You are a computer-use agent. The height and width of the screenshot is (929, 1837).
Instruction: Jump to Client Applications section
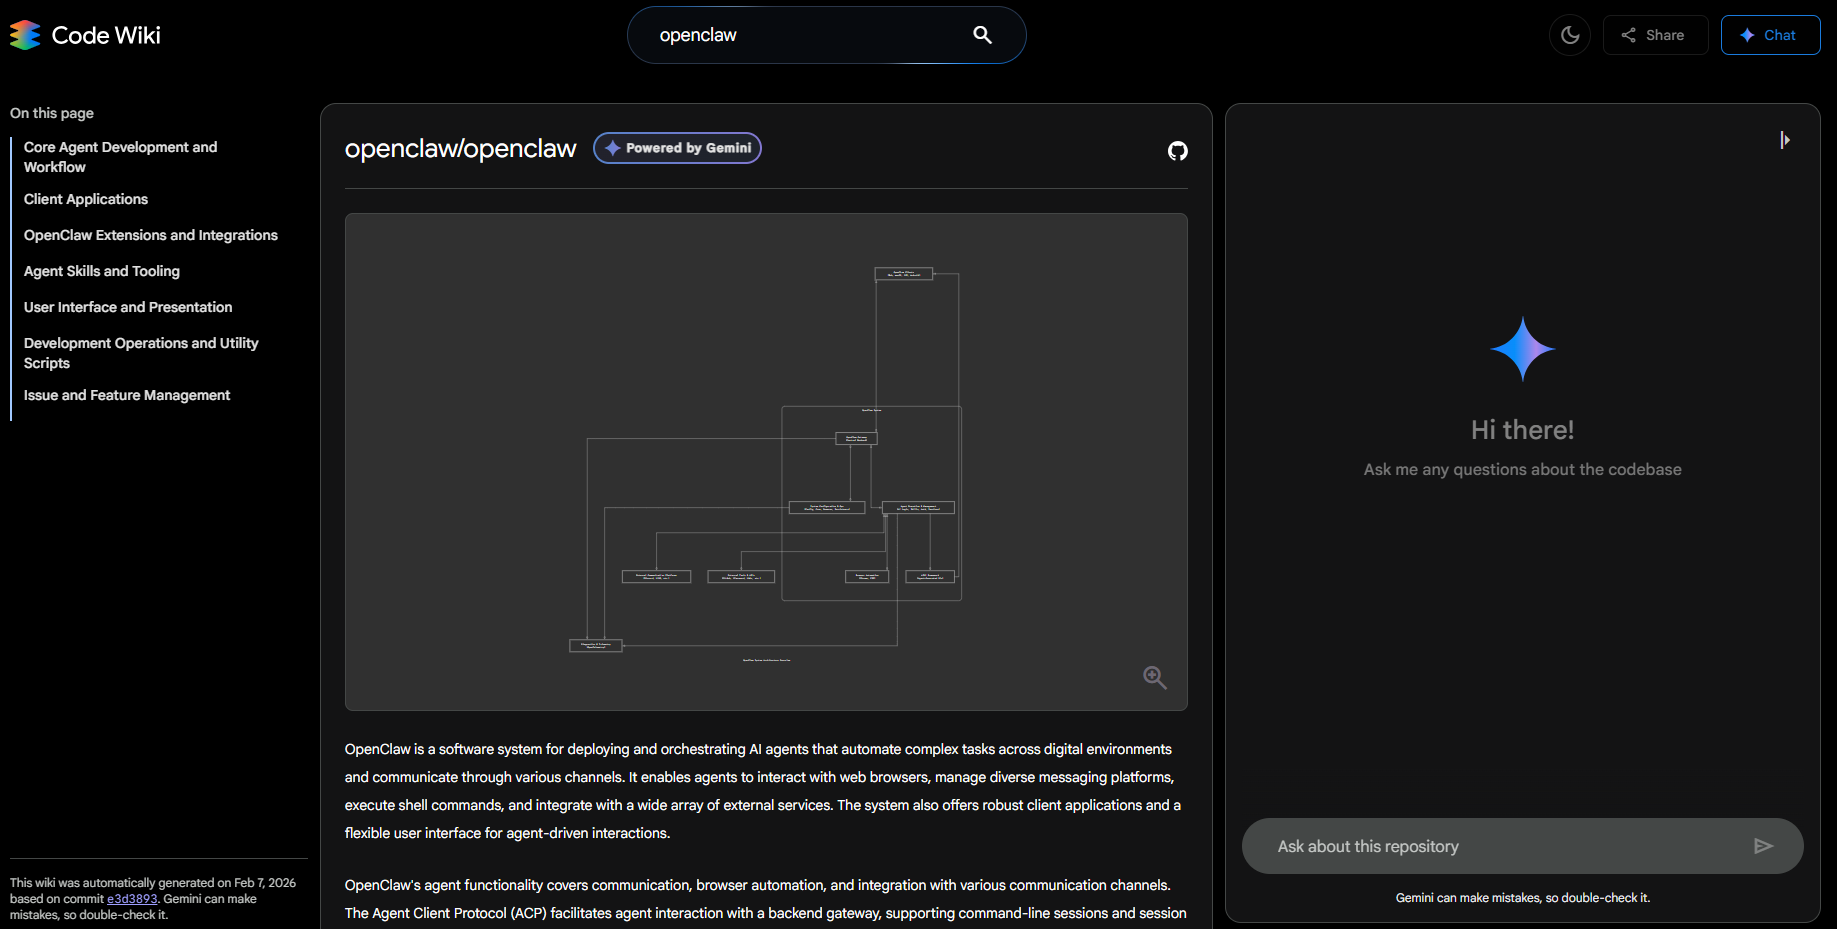click(86, 199)
